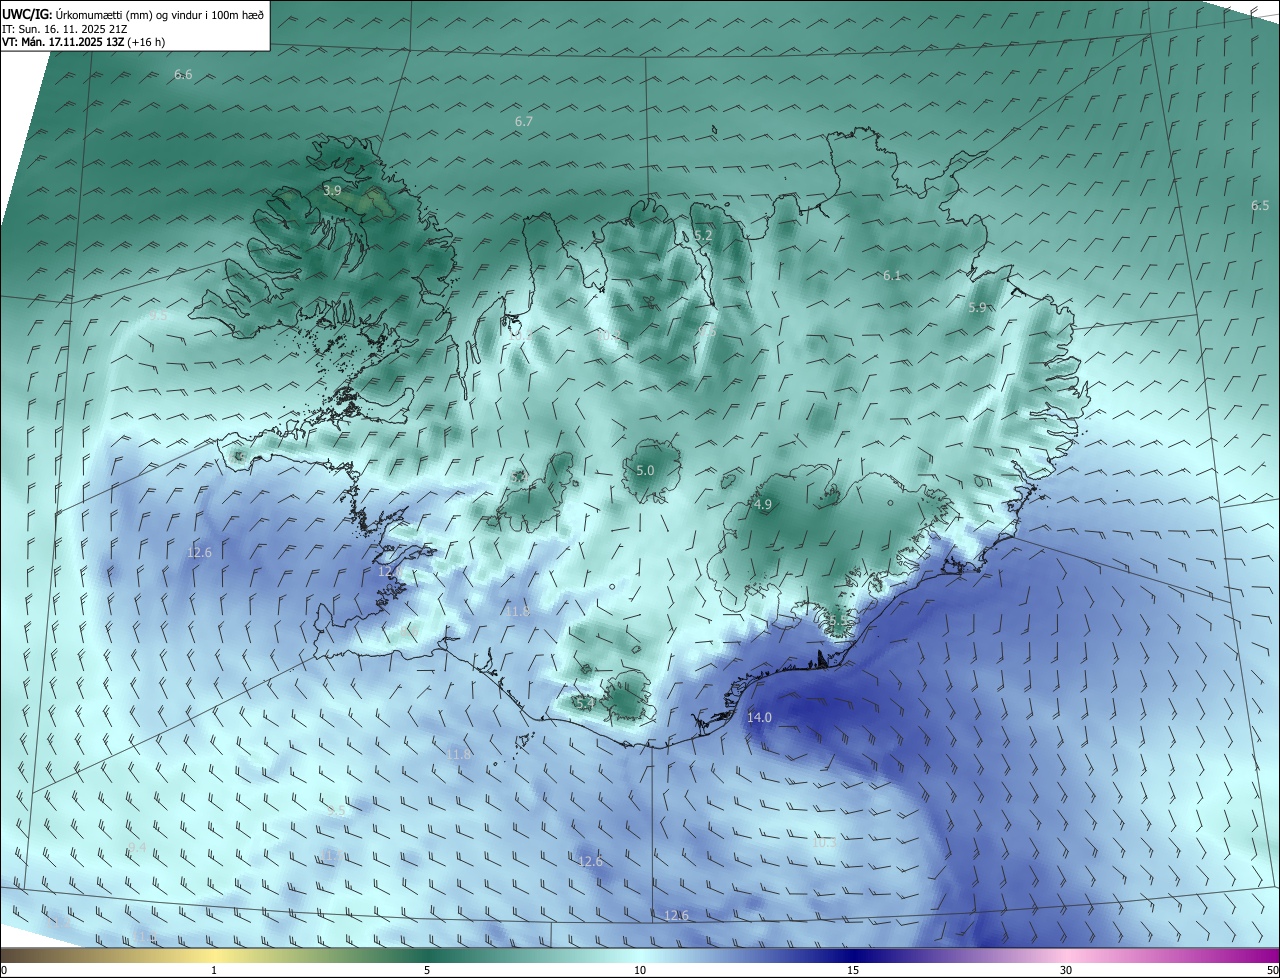
Task: Click the 4.9 label on Vatnajökull glacier
Action: (x=763, y=505)
